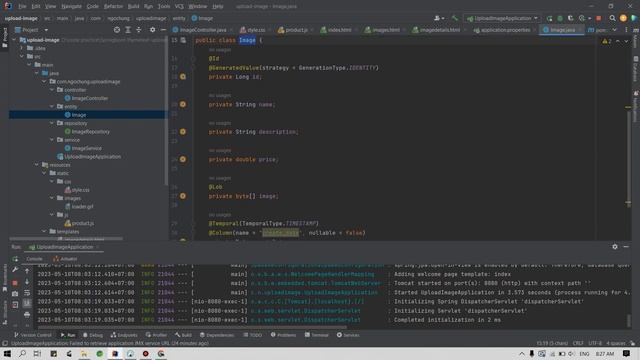Switch to the ImageController.java editor tab
Viewport: 640px width, 360px height.
coord(200,30)
